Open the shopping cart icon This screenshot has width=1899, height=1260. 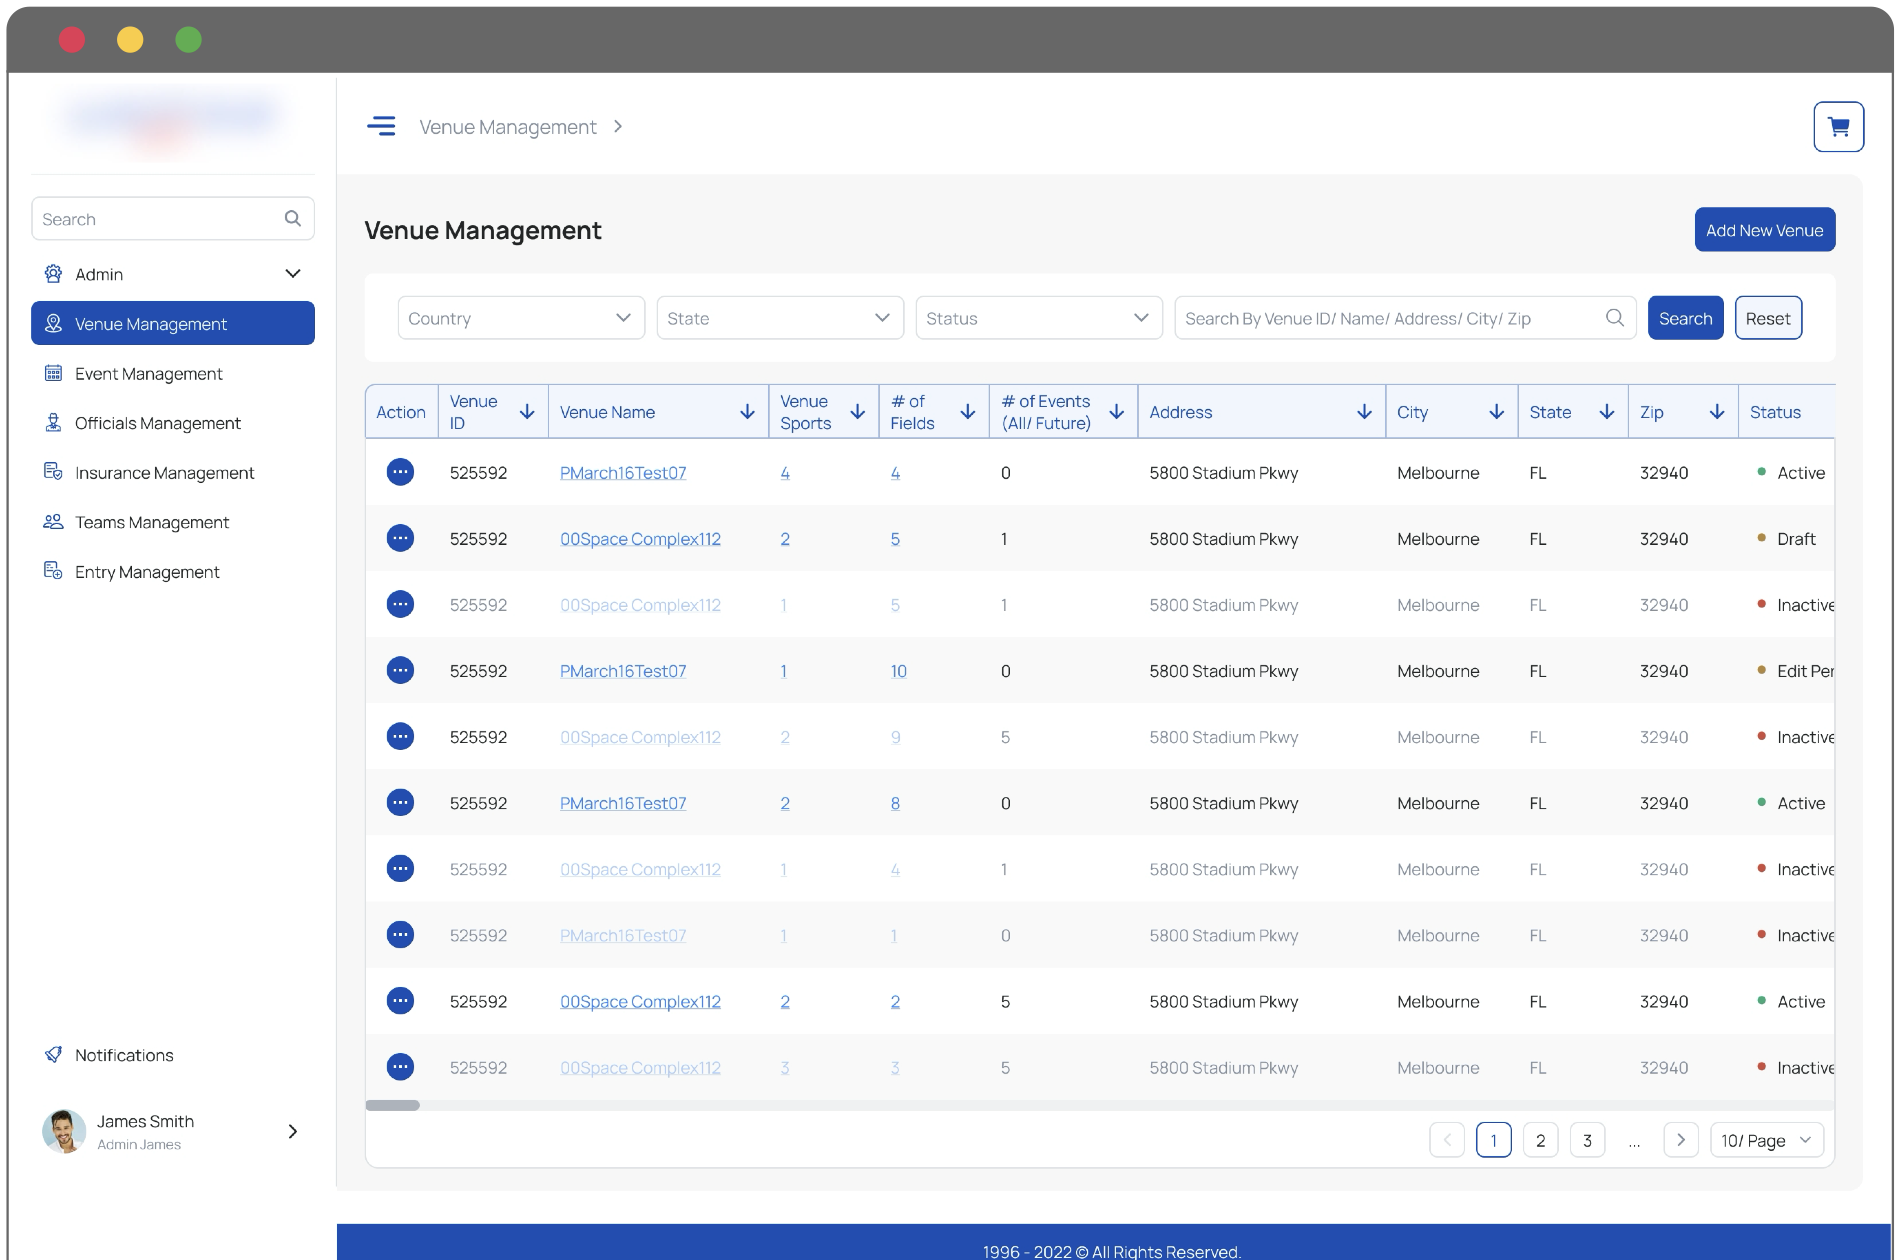pos(1838,127)
